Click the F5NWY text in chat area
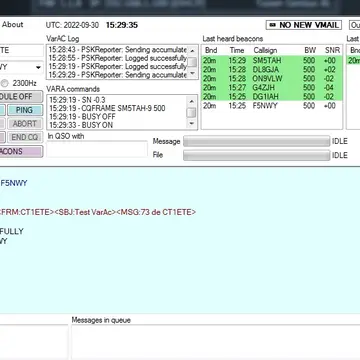Screen dimensions: 360x360 pyautogui.click(x=14, y=183)
